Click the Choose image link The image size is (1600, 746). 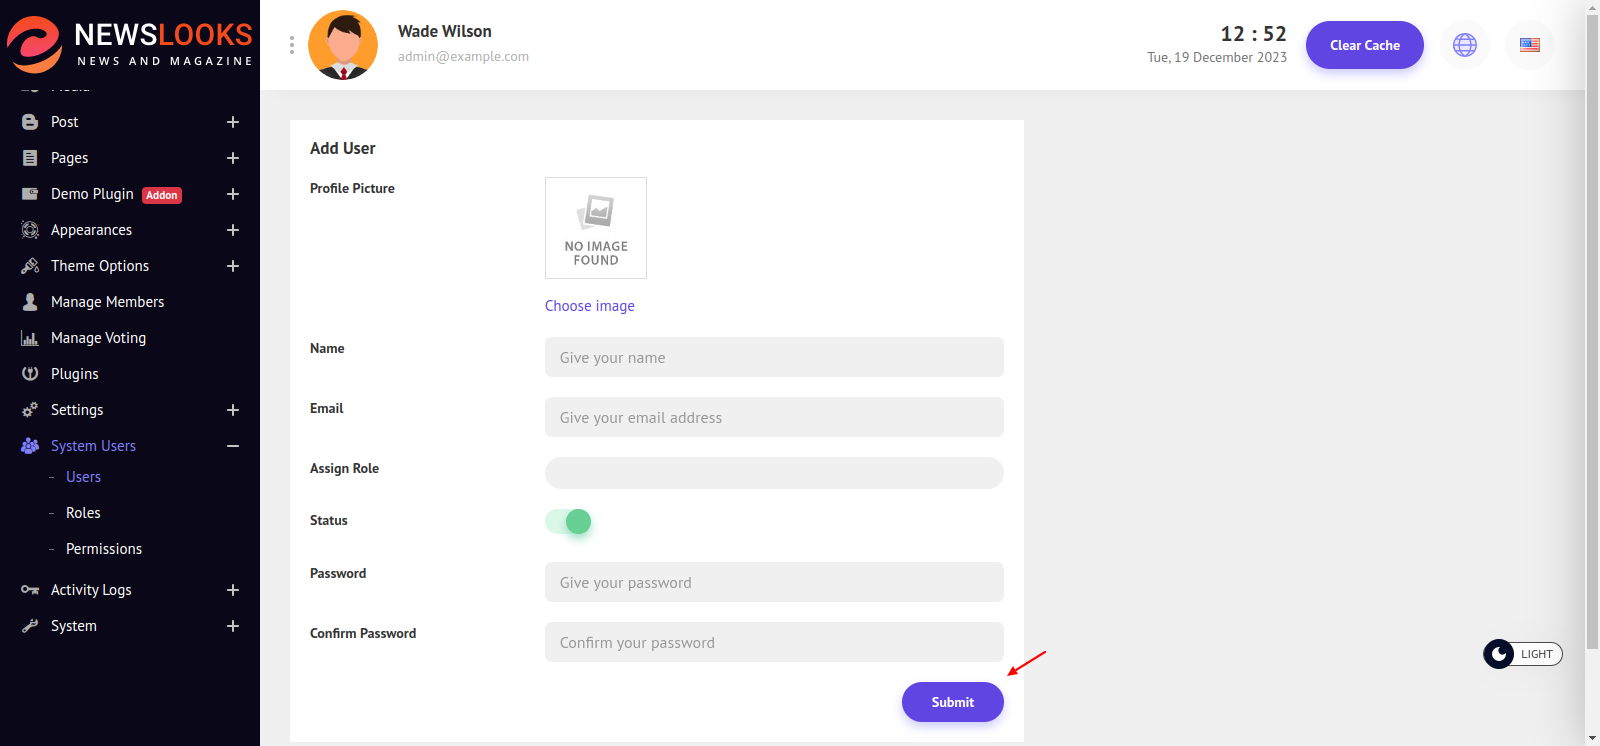pos(589,306)
